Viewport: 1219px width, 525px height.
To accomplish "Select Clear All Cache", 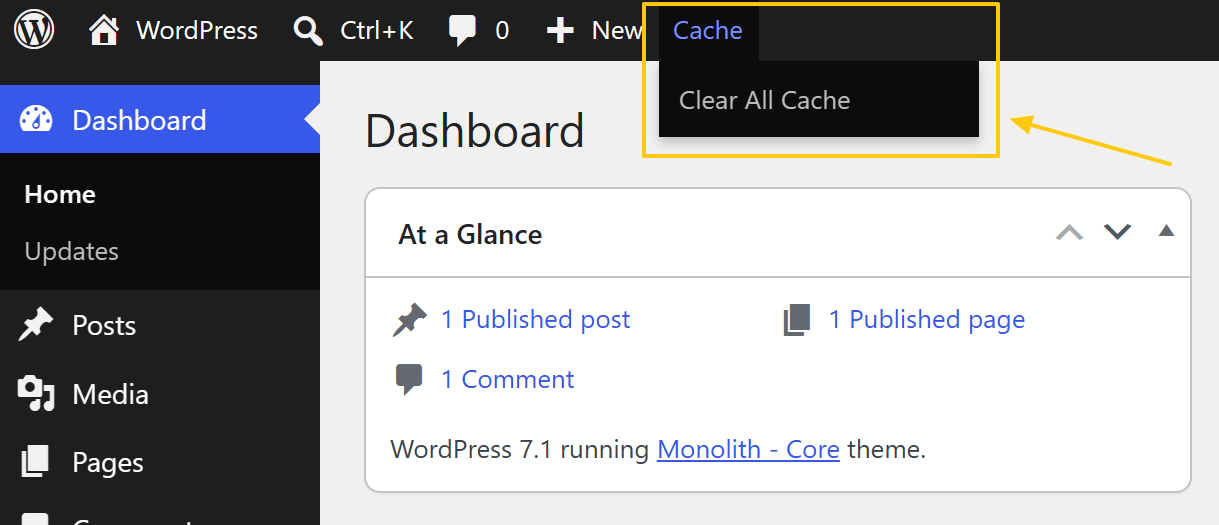I will (764, 100).
